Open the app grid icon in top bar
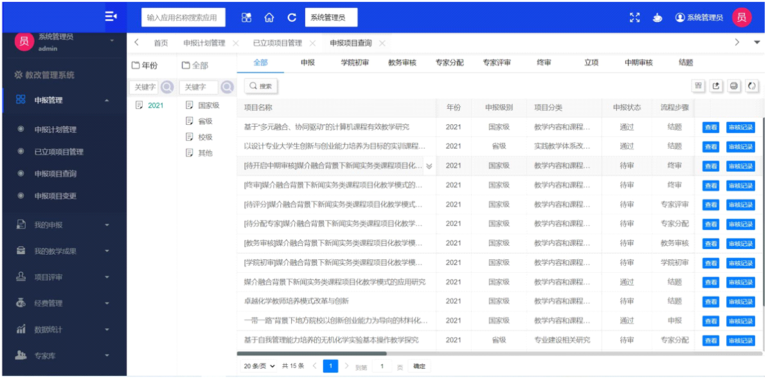768x379 pixels. click(x=246, y=18)
